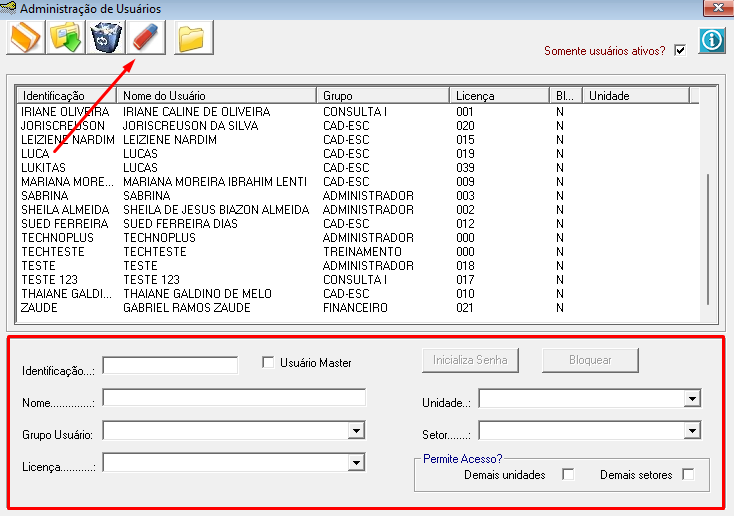The width and height of the screenshot is (734, 516).
Task: Click the FINANCEIRO group cell
Action: (355, 309)
